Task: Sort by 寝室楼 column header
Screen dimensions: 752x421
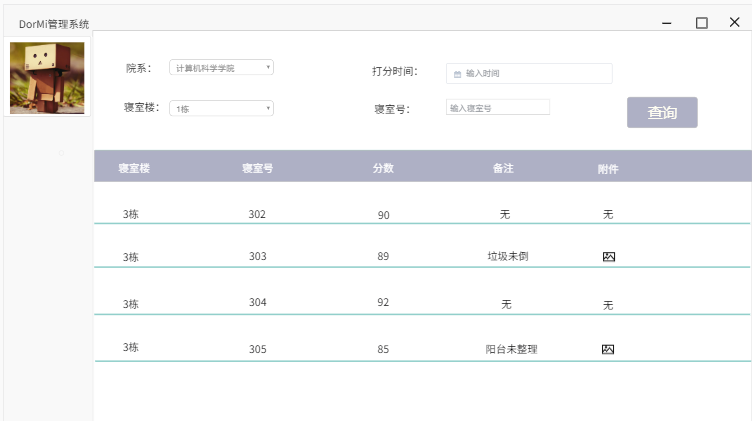Action: pos(133,169)
